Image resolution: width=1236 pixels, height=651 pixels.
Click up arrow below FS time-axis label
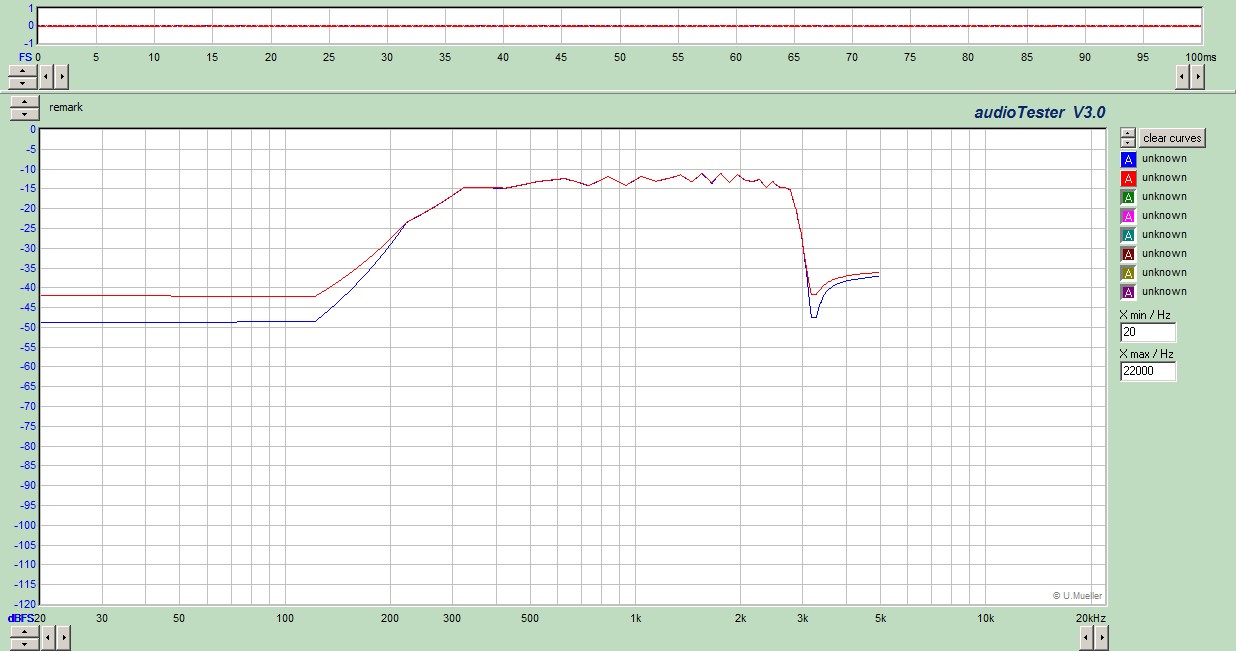pos(23,70)
